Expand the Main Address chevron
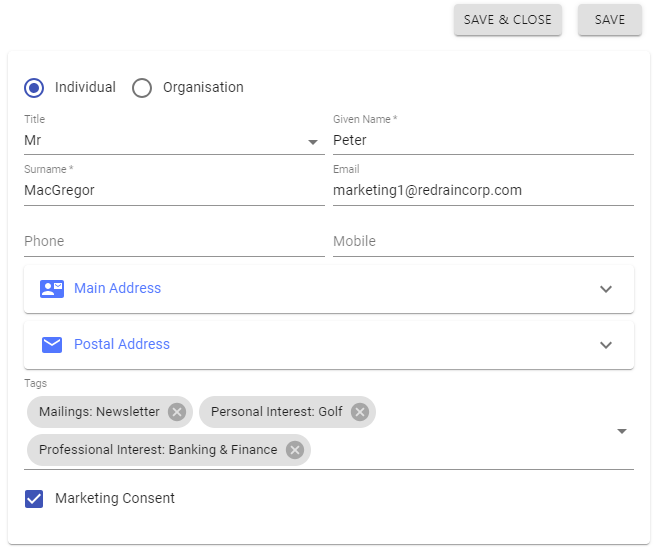Image resolution: width=654 pixels, height=547 pixels. pyautogui.click(x=605, y=289)
